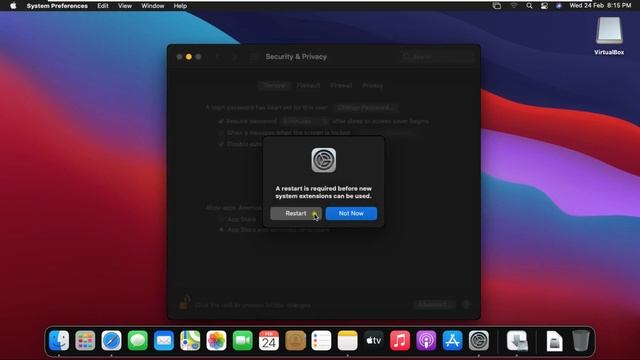Open the Calendar app in the Dock
The height and width of the screenshot is (360, 640).
tap(269, 340)
